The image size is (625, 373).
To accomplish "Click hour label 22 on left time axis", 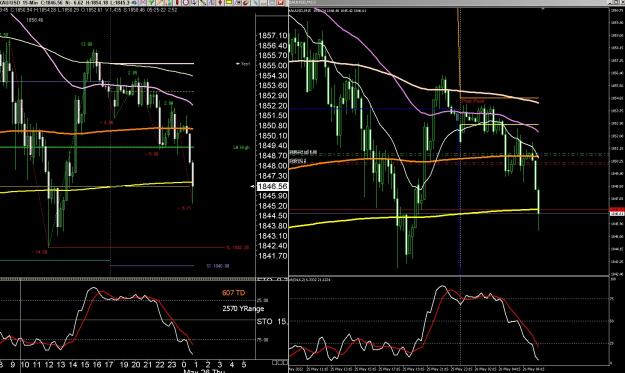I will coord(160,364).
